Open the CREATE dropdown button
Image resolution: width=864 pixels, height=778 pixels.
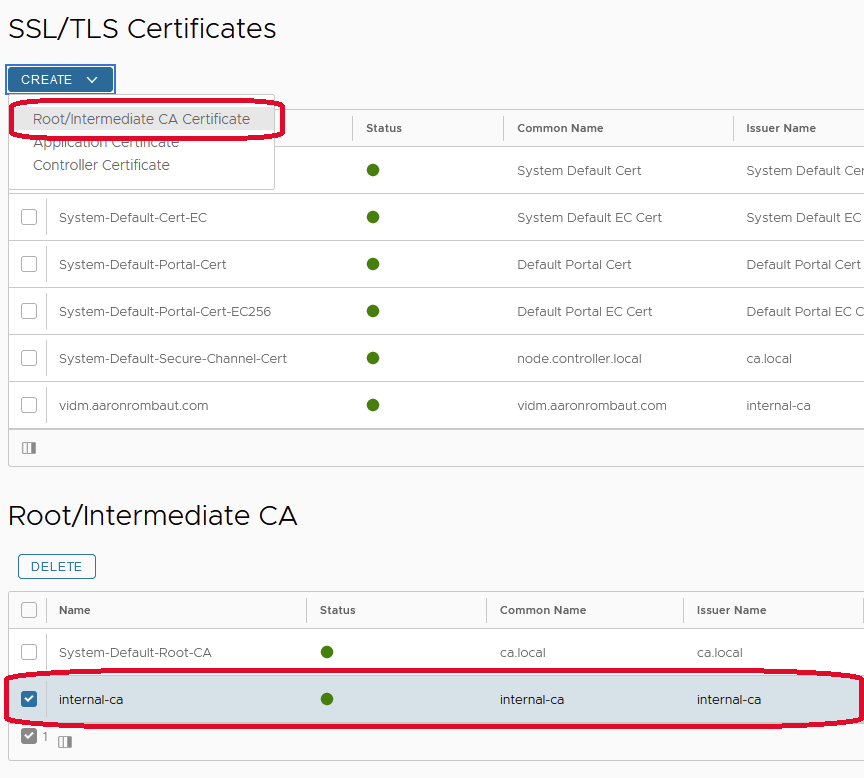point(60,80)
